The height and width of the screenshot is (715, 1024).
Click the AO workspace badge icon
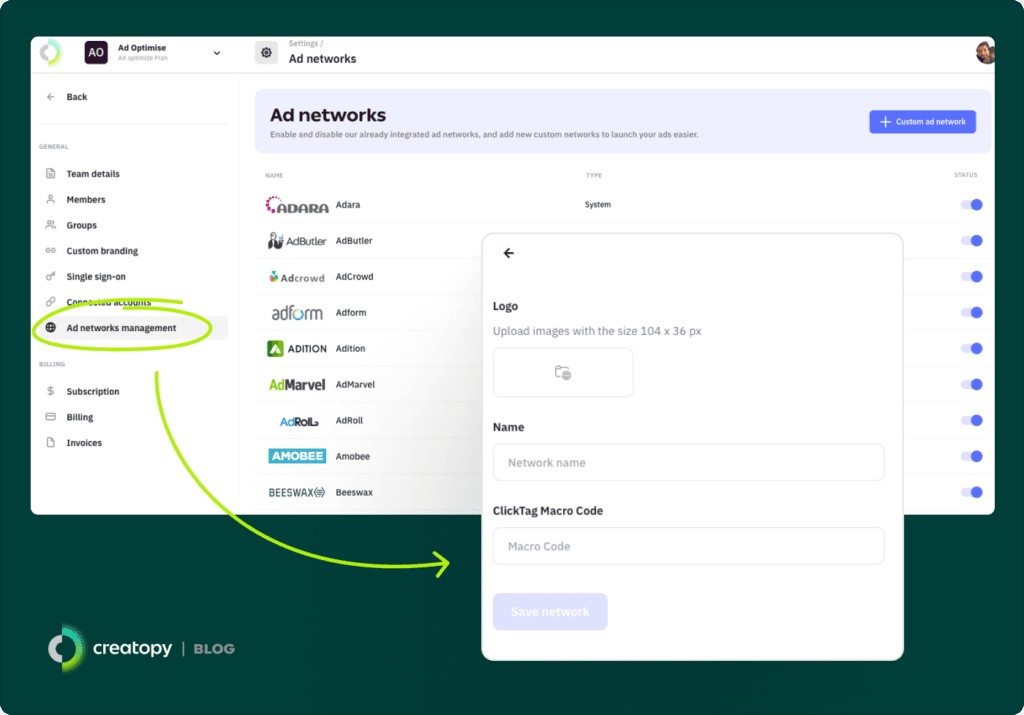pos(96,53)
